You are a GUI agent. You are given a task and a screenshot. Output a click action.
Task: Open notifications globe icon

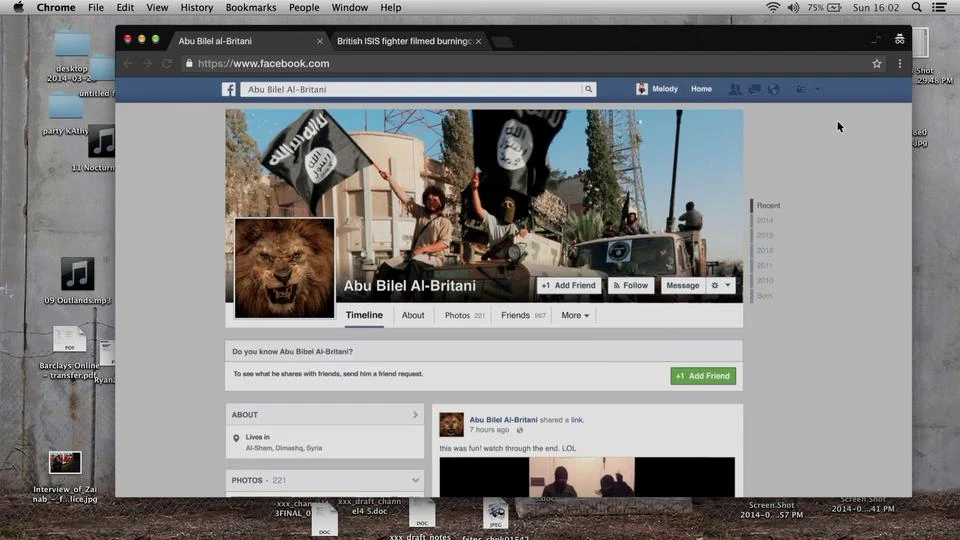(x=774, y=89)
